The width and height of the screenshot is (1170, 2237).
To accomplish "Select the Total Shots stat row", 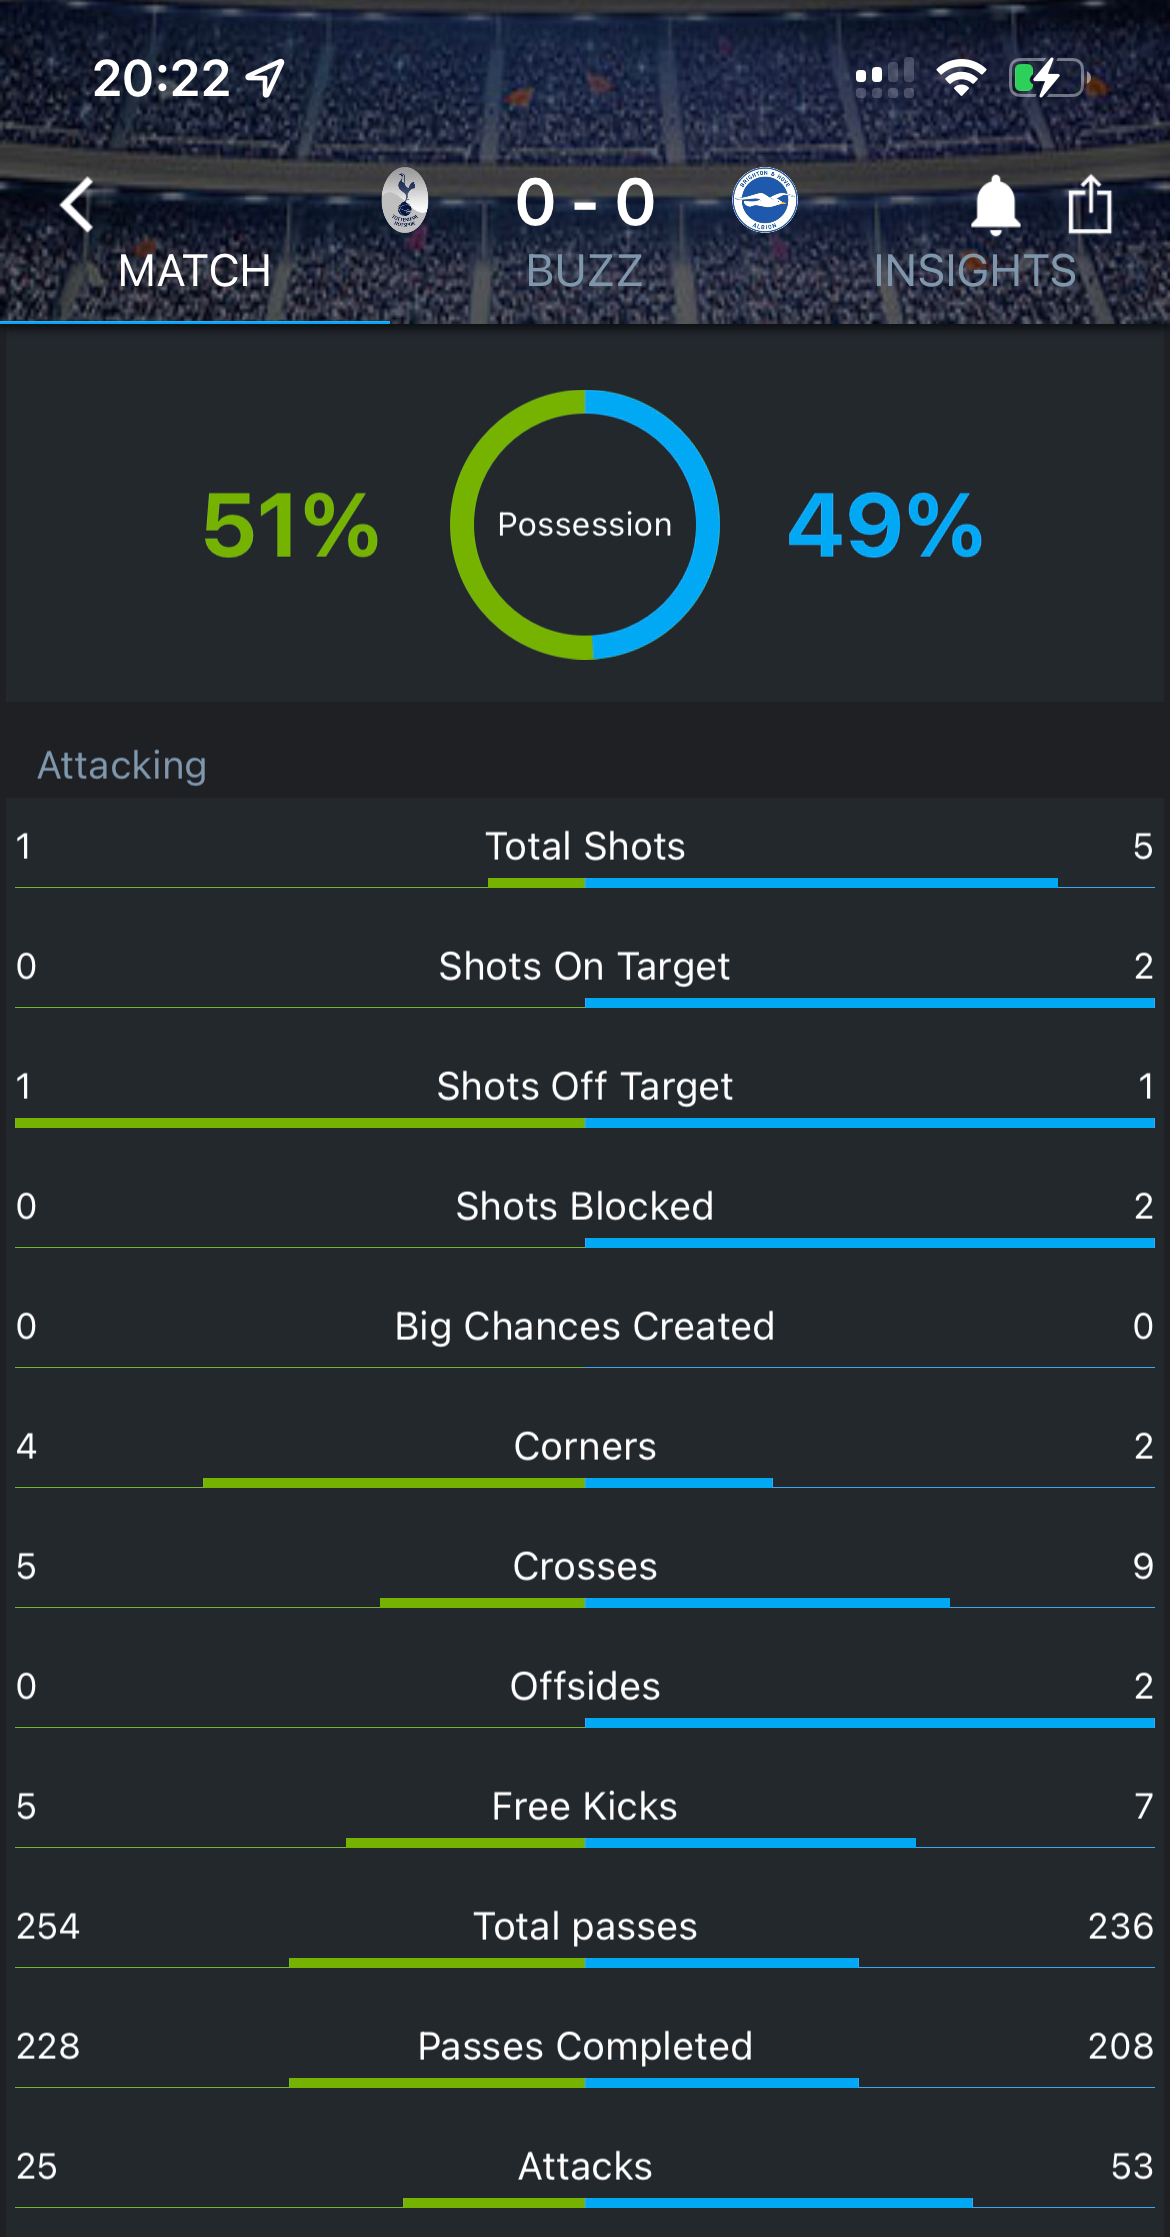I will tap(585, 848).
